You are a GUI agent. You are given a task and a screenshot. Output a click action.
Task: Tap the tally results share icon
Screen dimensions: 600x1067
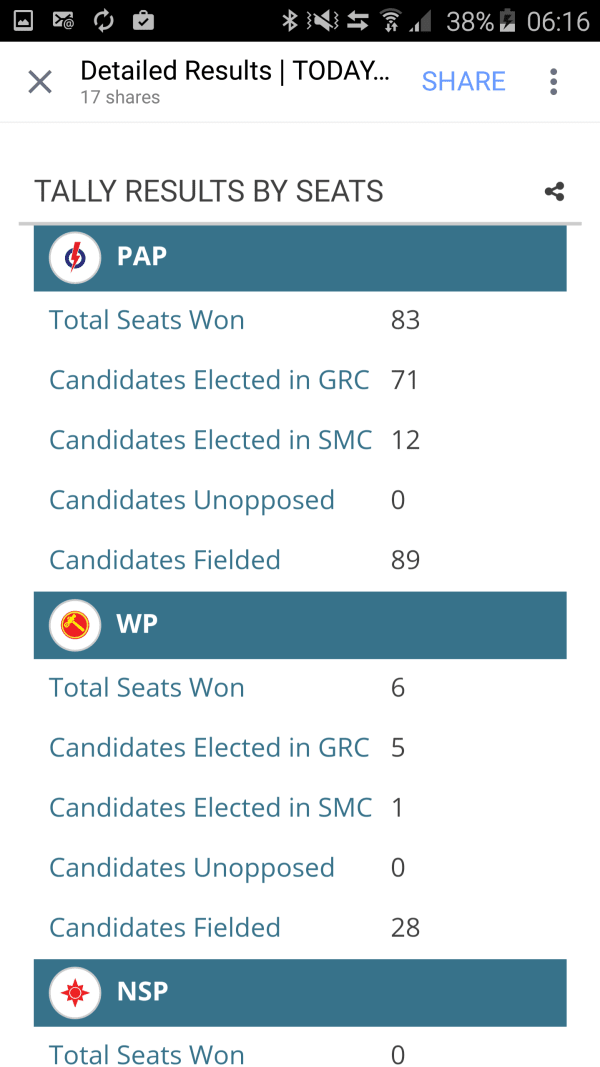[x=554, y=192]
